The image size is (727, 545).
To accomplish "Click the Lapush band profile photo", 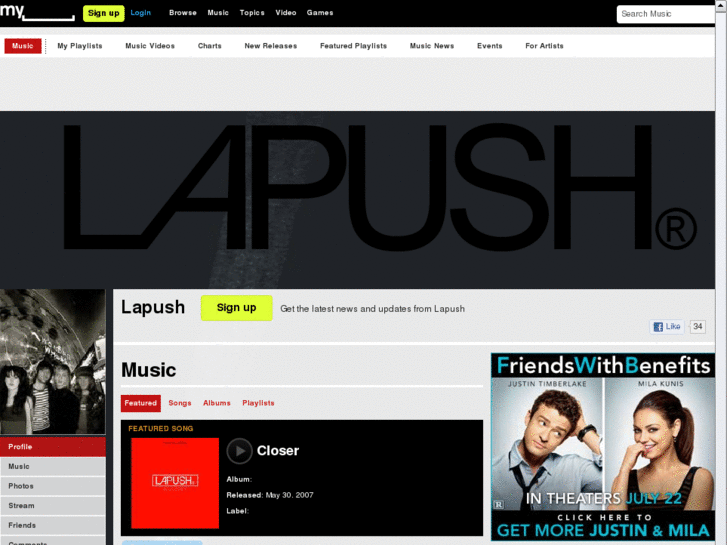I will pyautogui.click(x=53, y=362).
